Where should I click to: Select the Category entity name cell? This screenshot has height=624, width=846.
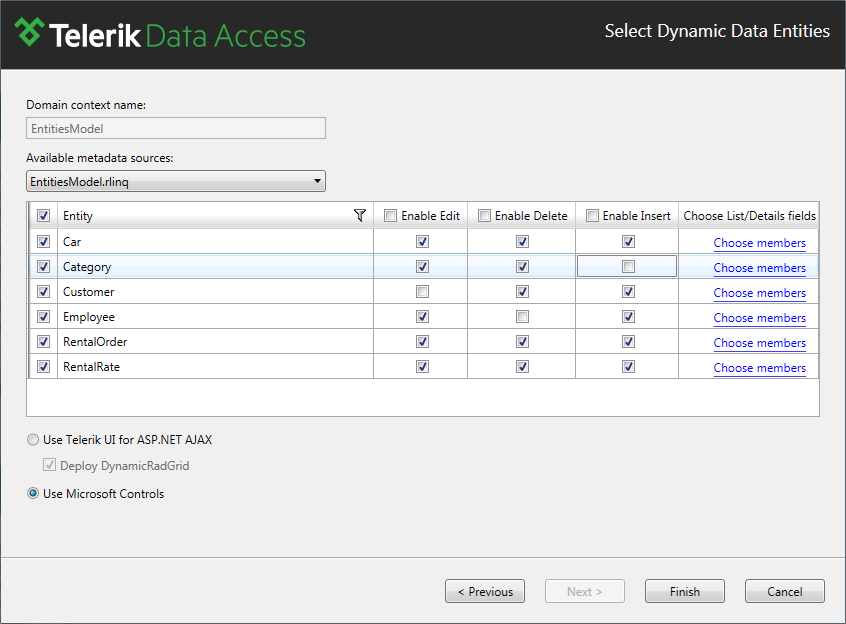pos(215,266)
